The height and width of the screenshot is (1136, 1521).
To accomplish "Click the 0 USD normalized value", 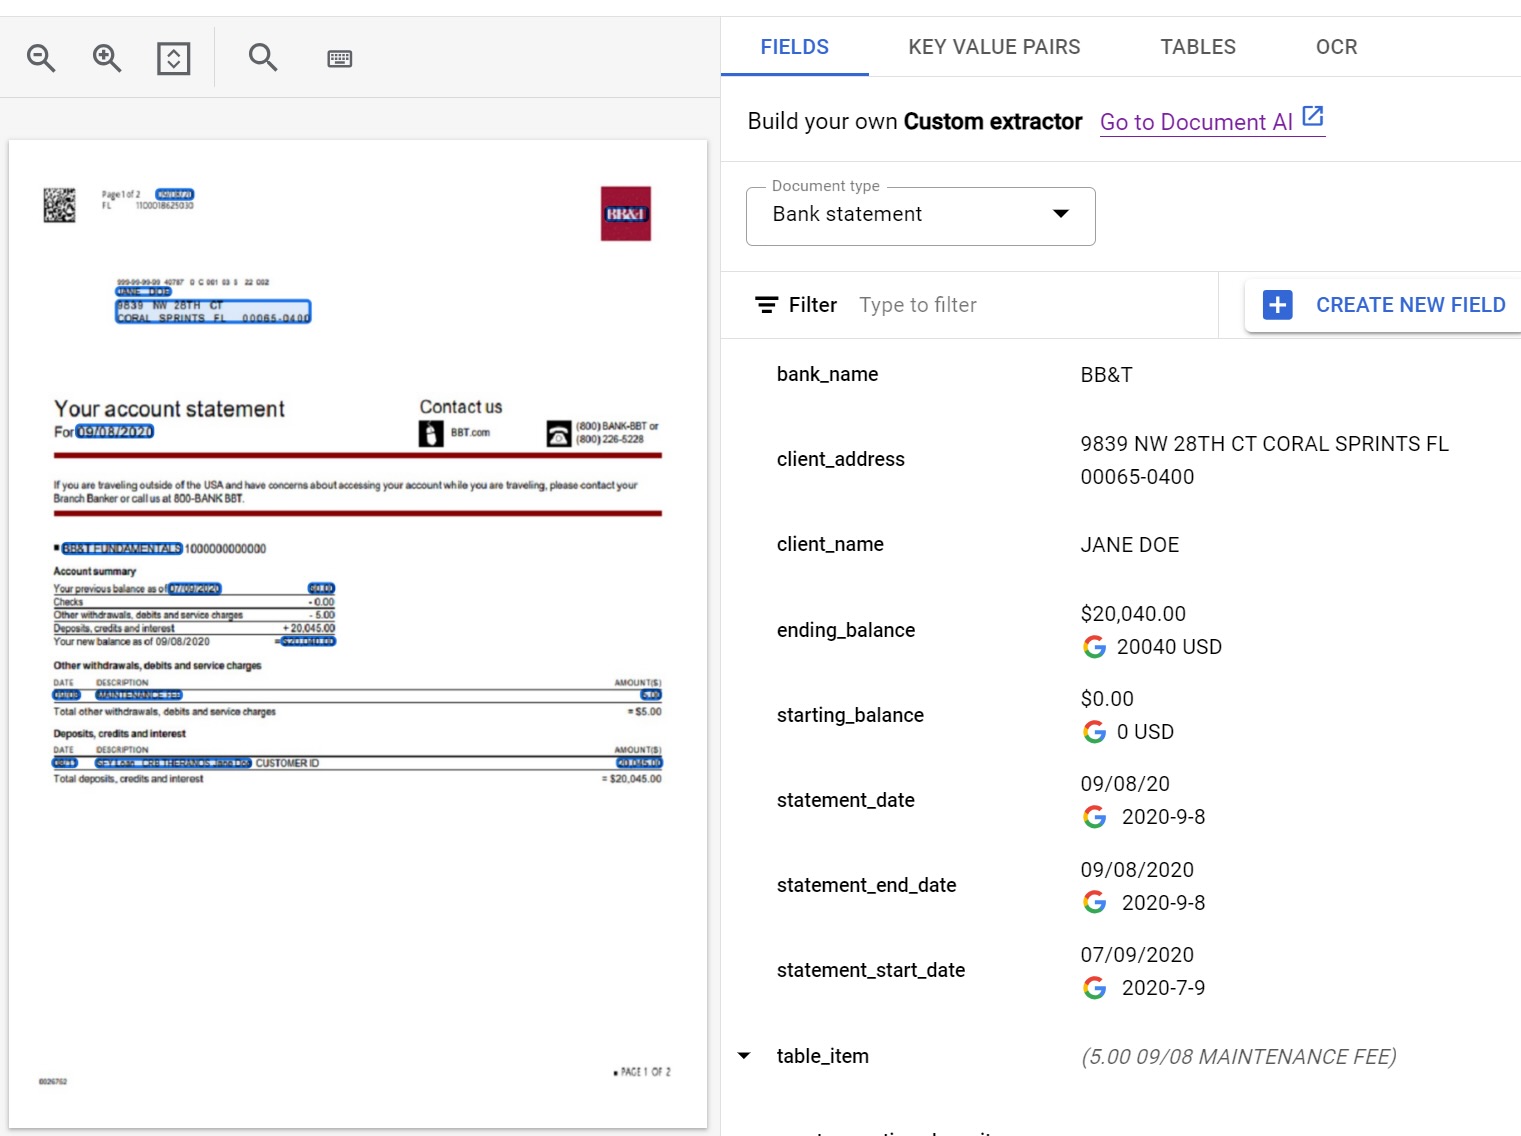I will tap(1145, 732).
